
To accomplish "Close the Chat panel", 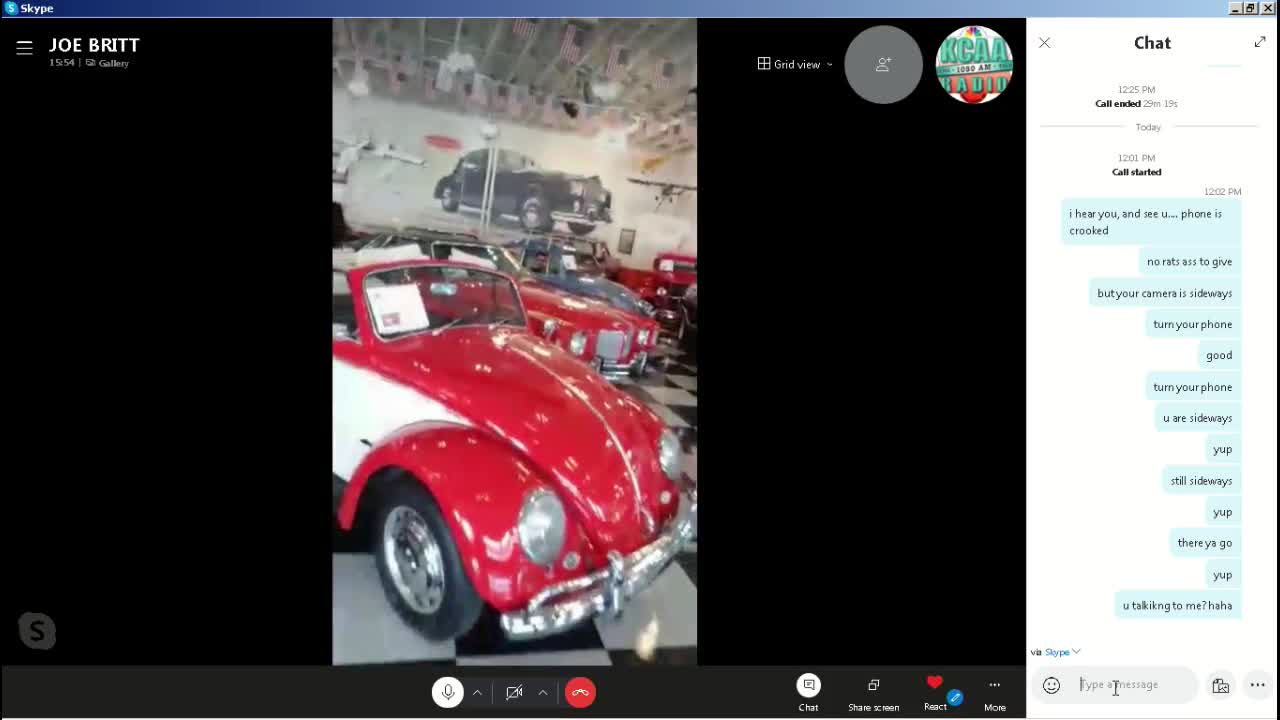I will 1044,43.
